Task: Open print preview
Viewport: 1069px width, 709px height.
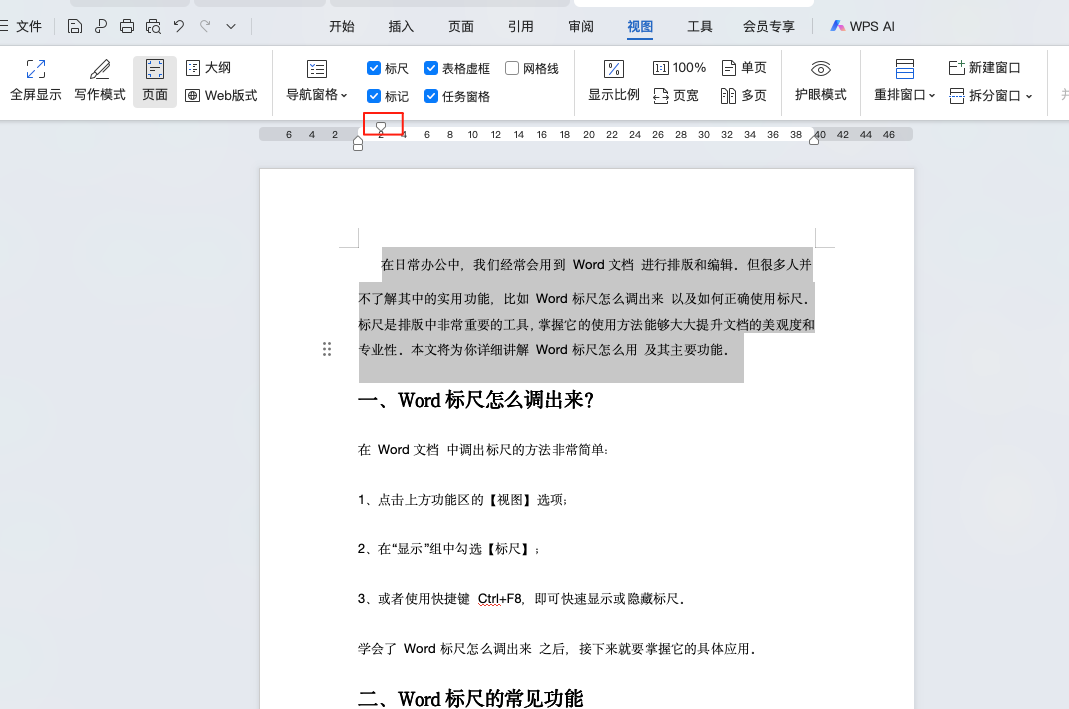Action: pyautogui.click(x=152, y=26)
